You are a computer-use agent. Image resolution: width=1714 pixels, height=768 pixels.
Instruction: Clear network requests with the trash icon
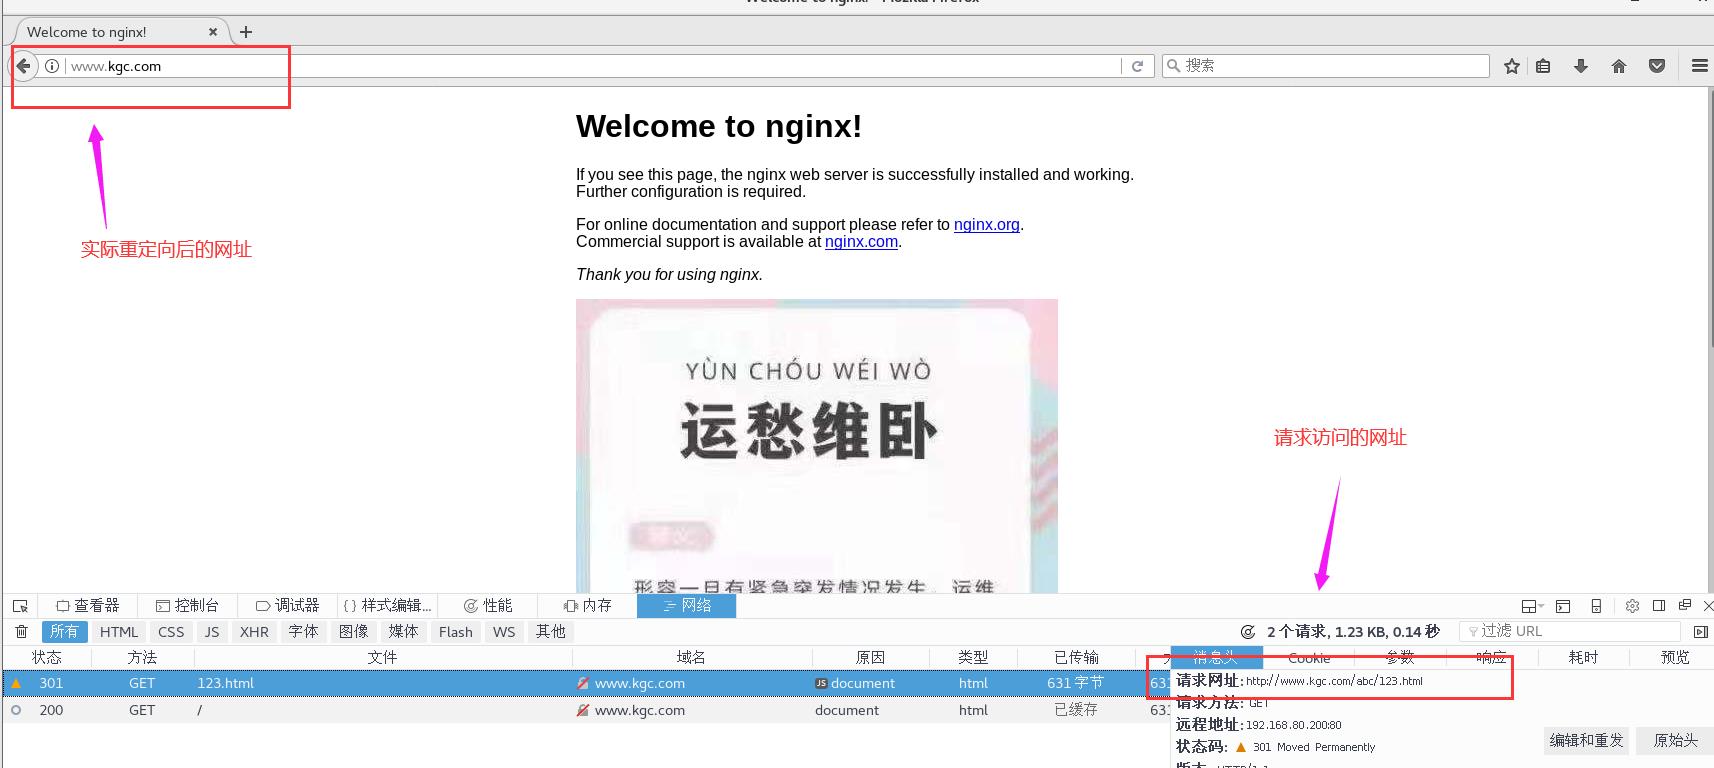(x=21, y=632)
